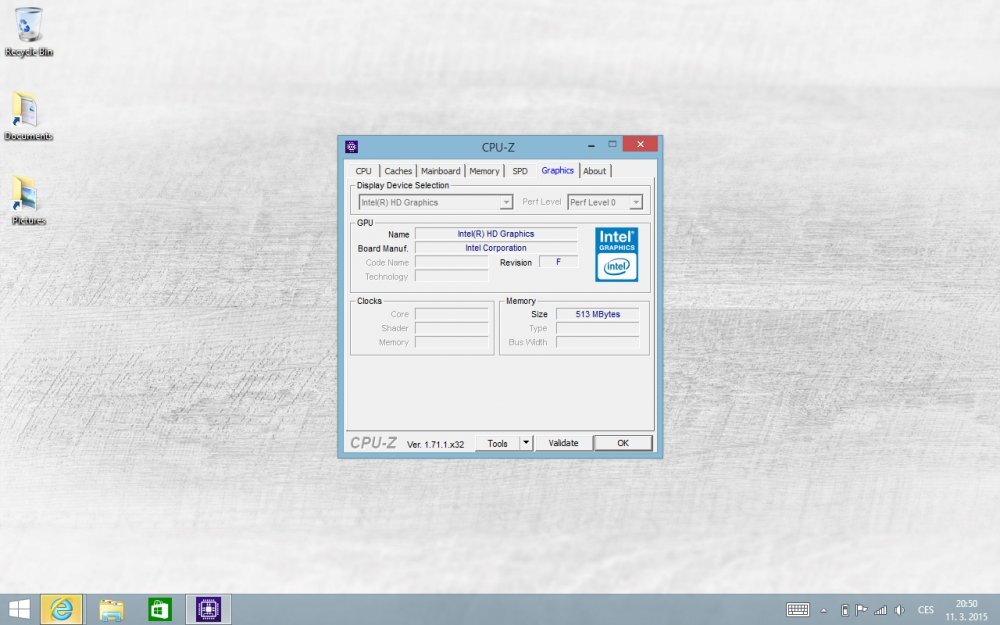
Task: Open Internet Explorer from the taskbar
Action: 61,609
